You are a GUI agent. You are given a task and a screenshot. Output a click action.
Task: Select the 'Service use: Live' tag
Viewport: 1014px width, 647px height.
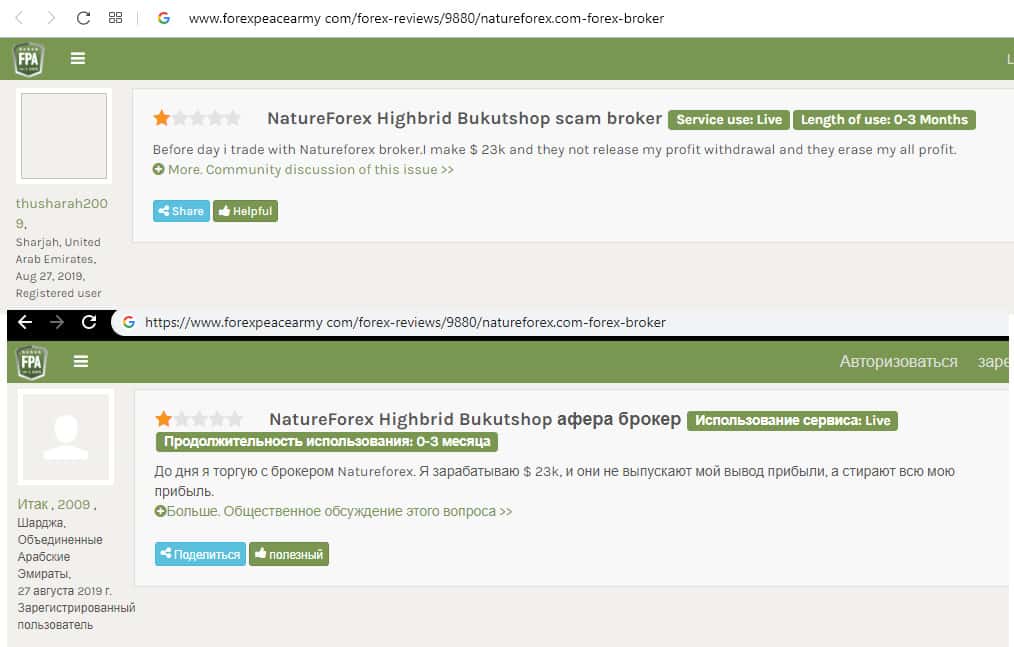[x=729, y=120]
